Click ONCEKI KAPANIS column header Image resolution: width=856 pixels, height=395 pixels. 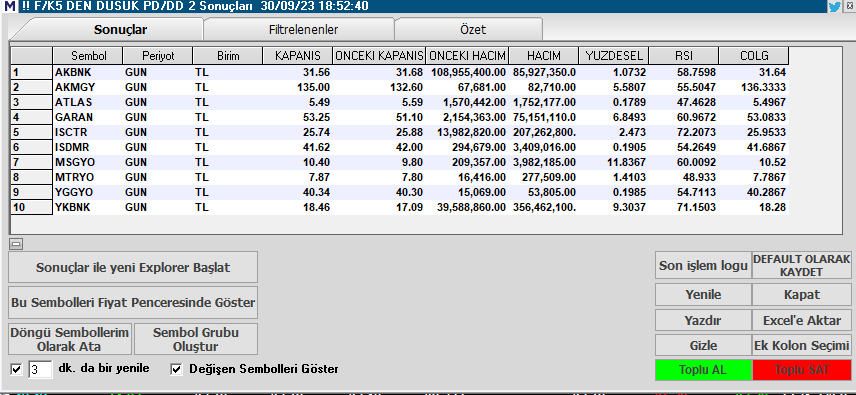(x=379, y=56)
